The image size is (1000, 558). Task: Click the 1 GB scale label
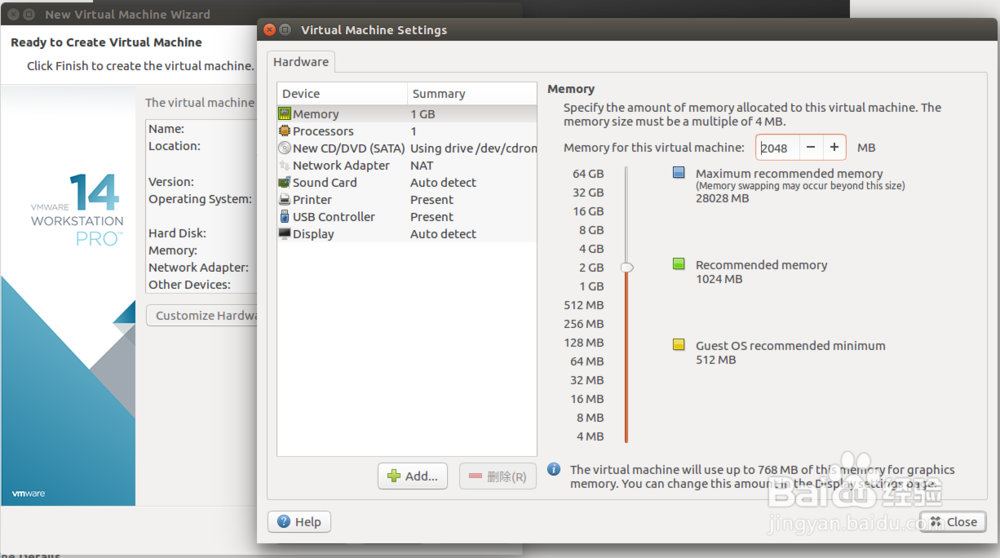[x=591, y=287]
